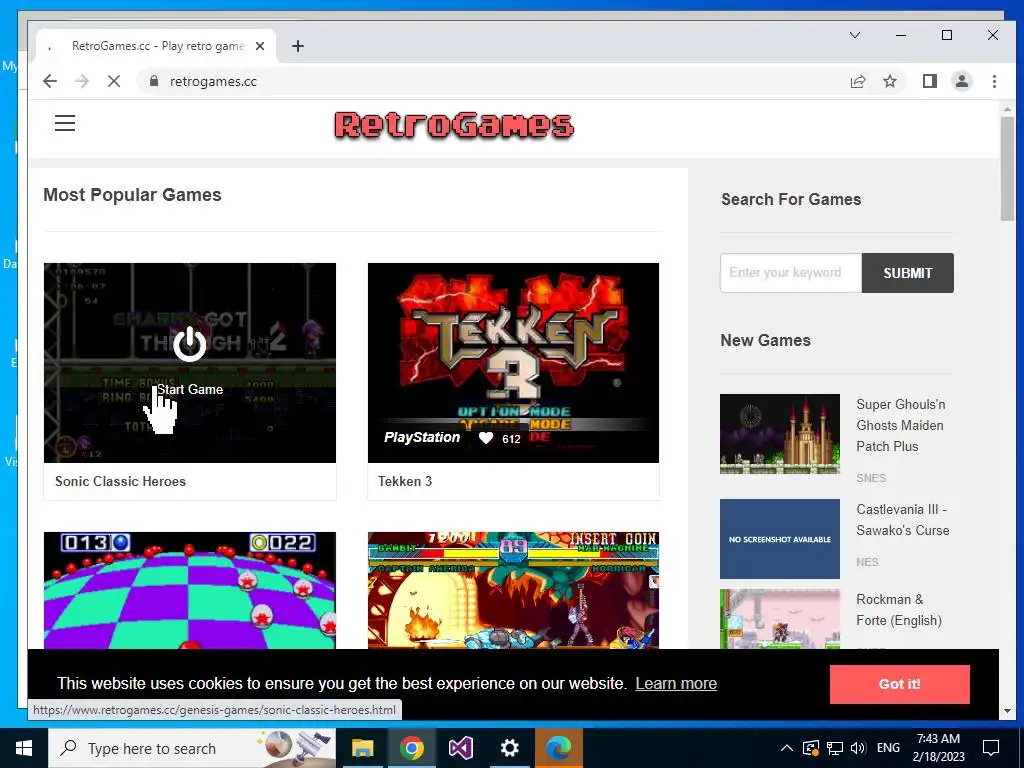This screenshot has height=768, width=1024.
Task: Open the Learn more cookie link
Action: (676, 683)
